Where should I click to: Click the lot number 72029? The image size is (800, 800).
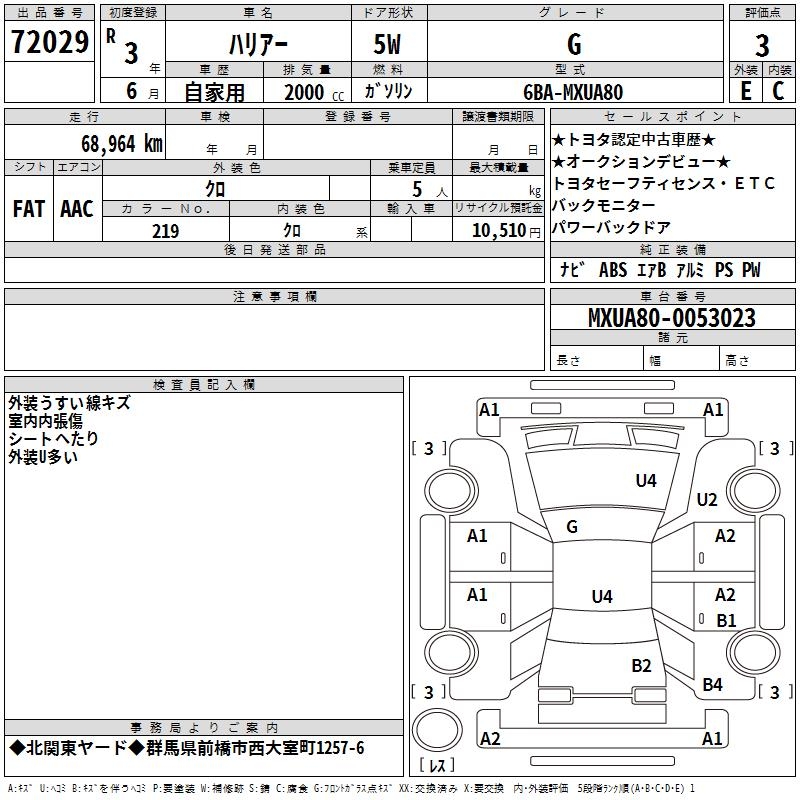(49, 42)
